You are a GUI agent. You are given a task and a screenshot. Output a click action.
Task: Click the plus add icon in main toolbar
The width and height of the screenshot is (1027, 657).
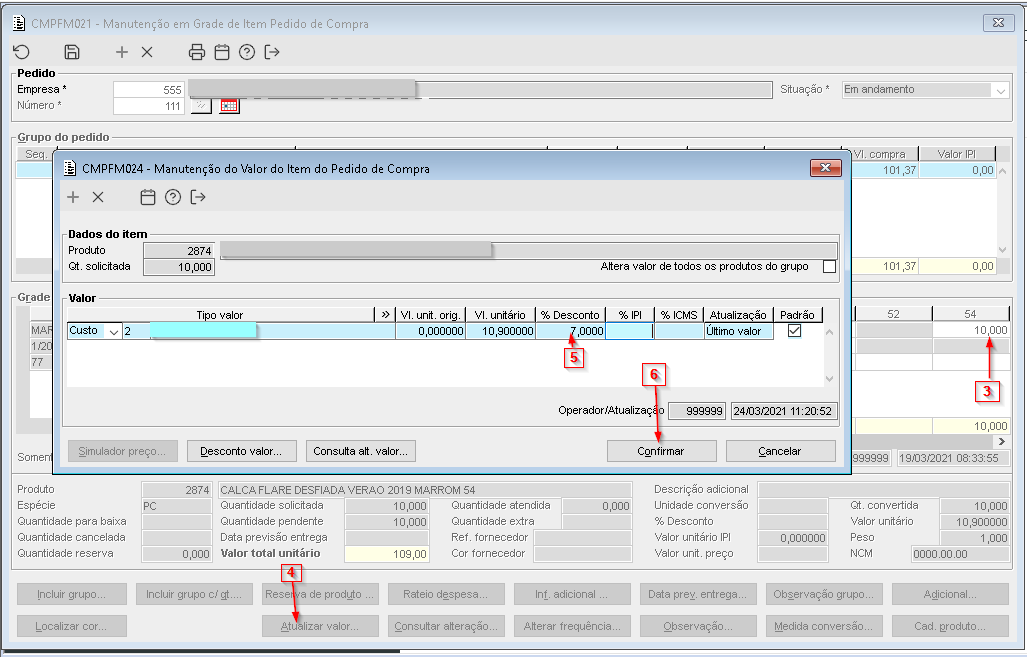point(122,52)
